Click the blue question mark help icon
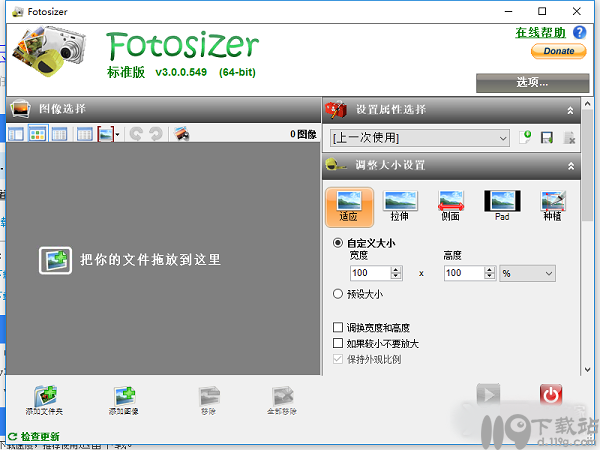 click(579, 33)
